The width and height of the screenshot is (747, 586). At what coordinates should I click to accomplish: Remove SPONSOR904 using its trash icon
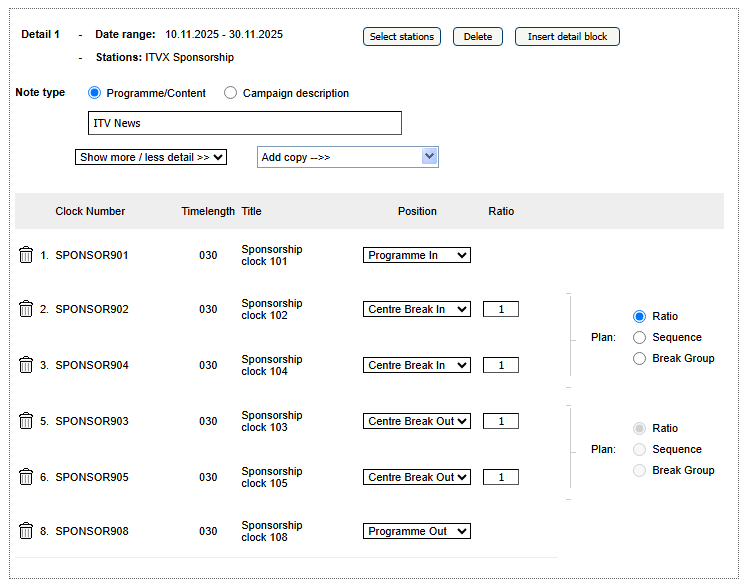26,365
